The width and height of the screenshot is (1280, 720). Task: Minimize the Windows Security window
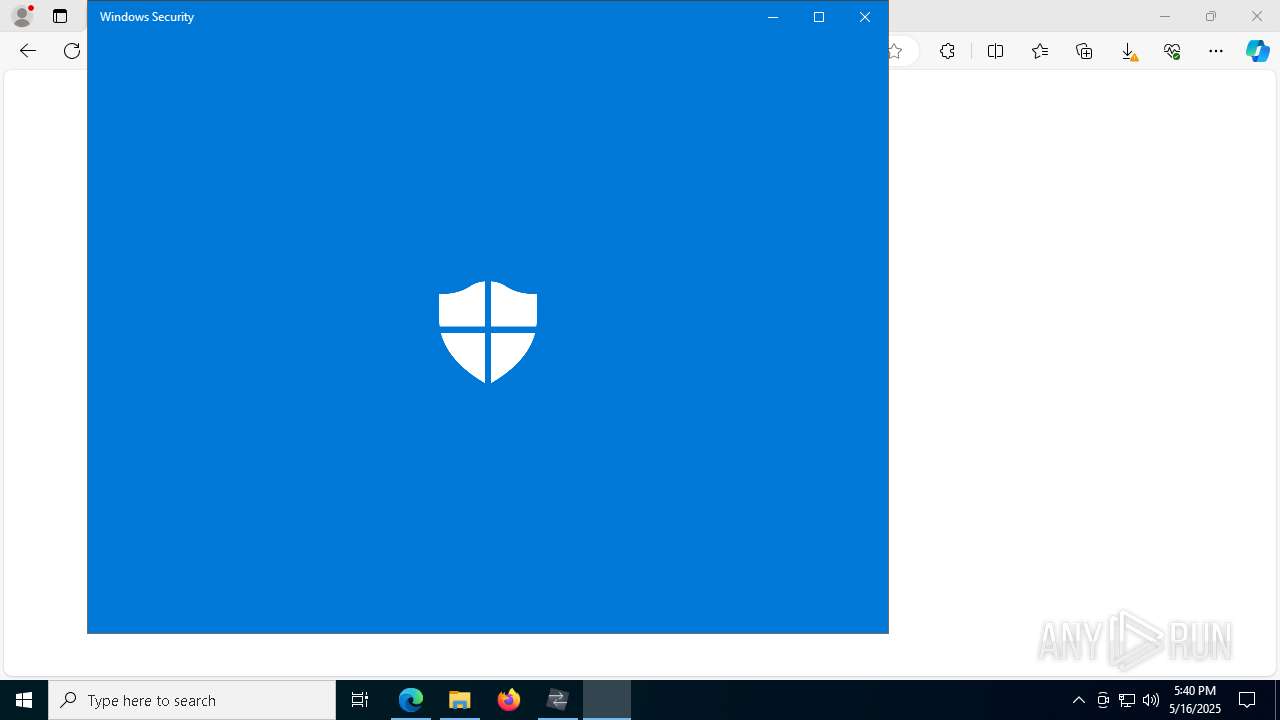click(x=773, y=17)
